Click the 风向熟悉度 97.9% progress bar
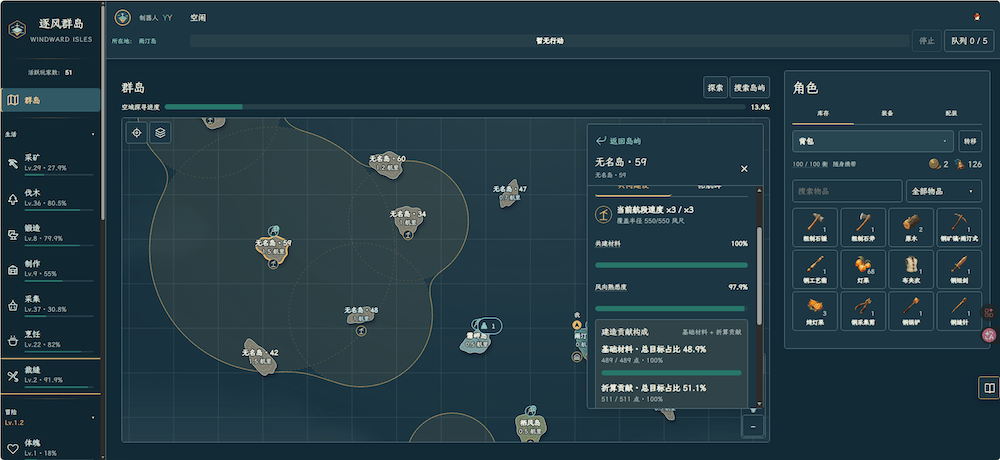 (671, 309)
